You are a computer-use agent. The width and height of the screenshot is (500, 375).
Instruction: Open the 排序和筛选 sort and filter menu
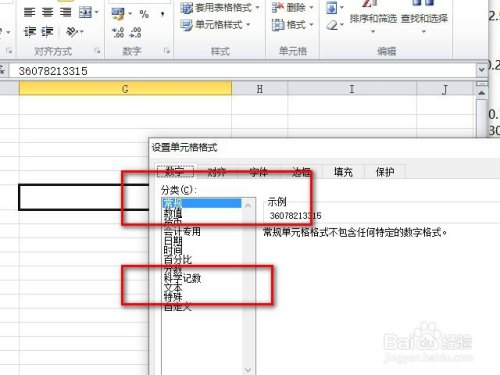373,19
